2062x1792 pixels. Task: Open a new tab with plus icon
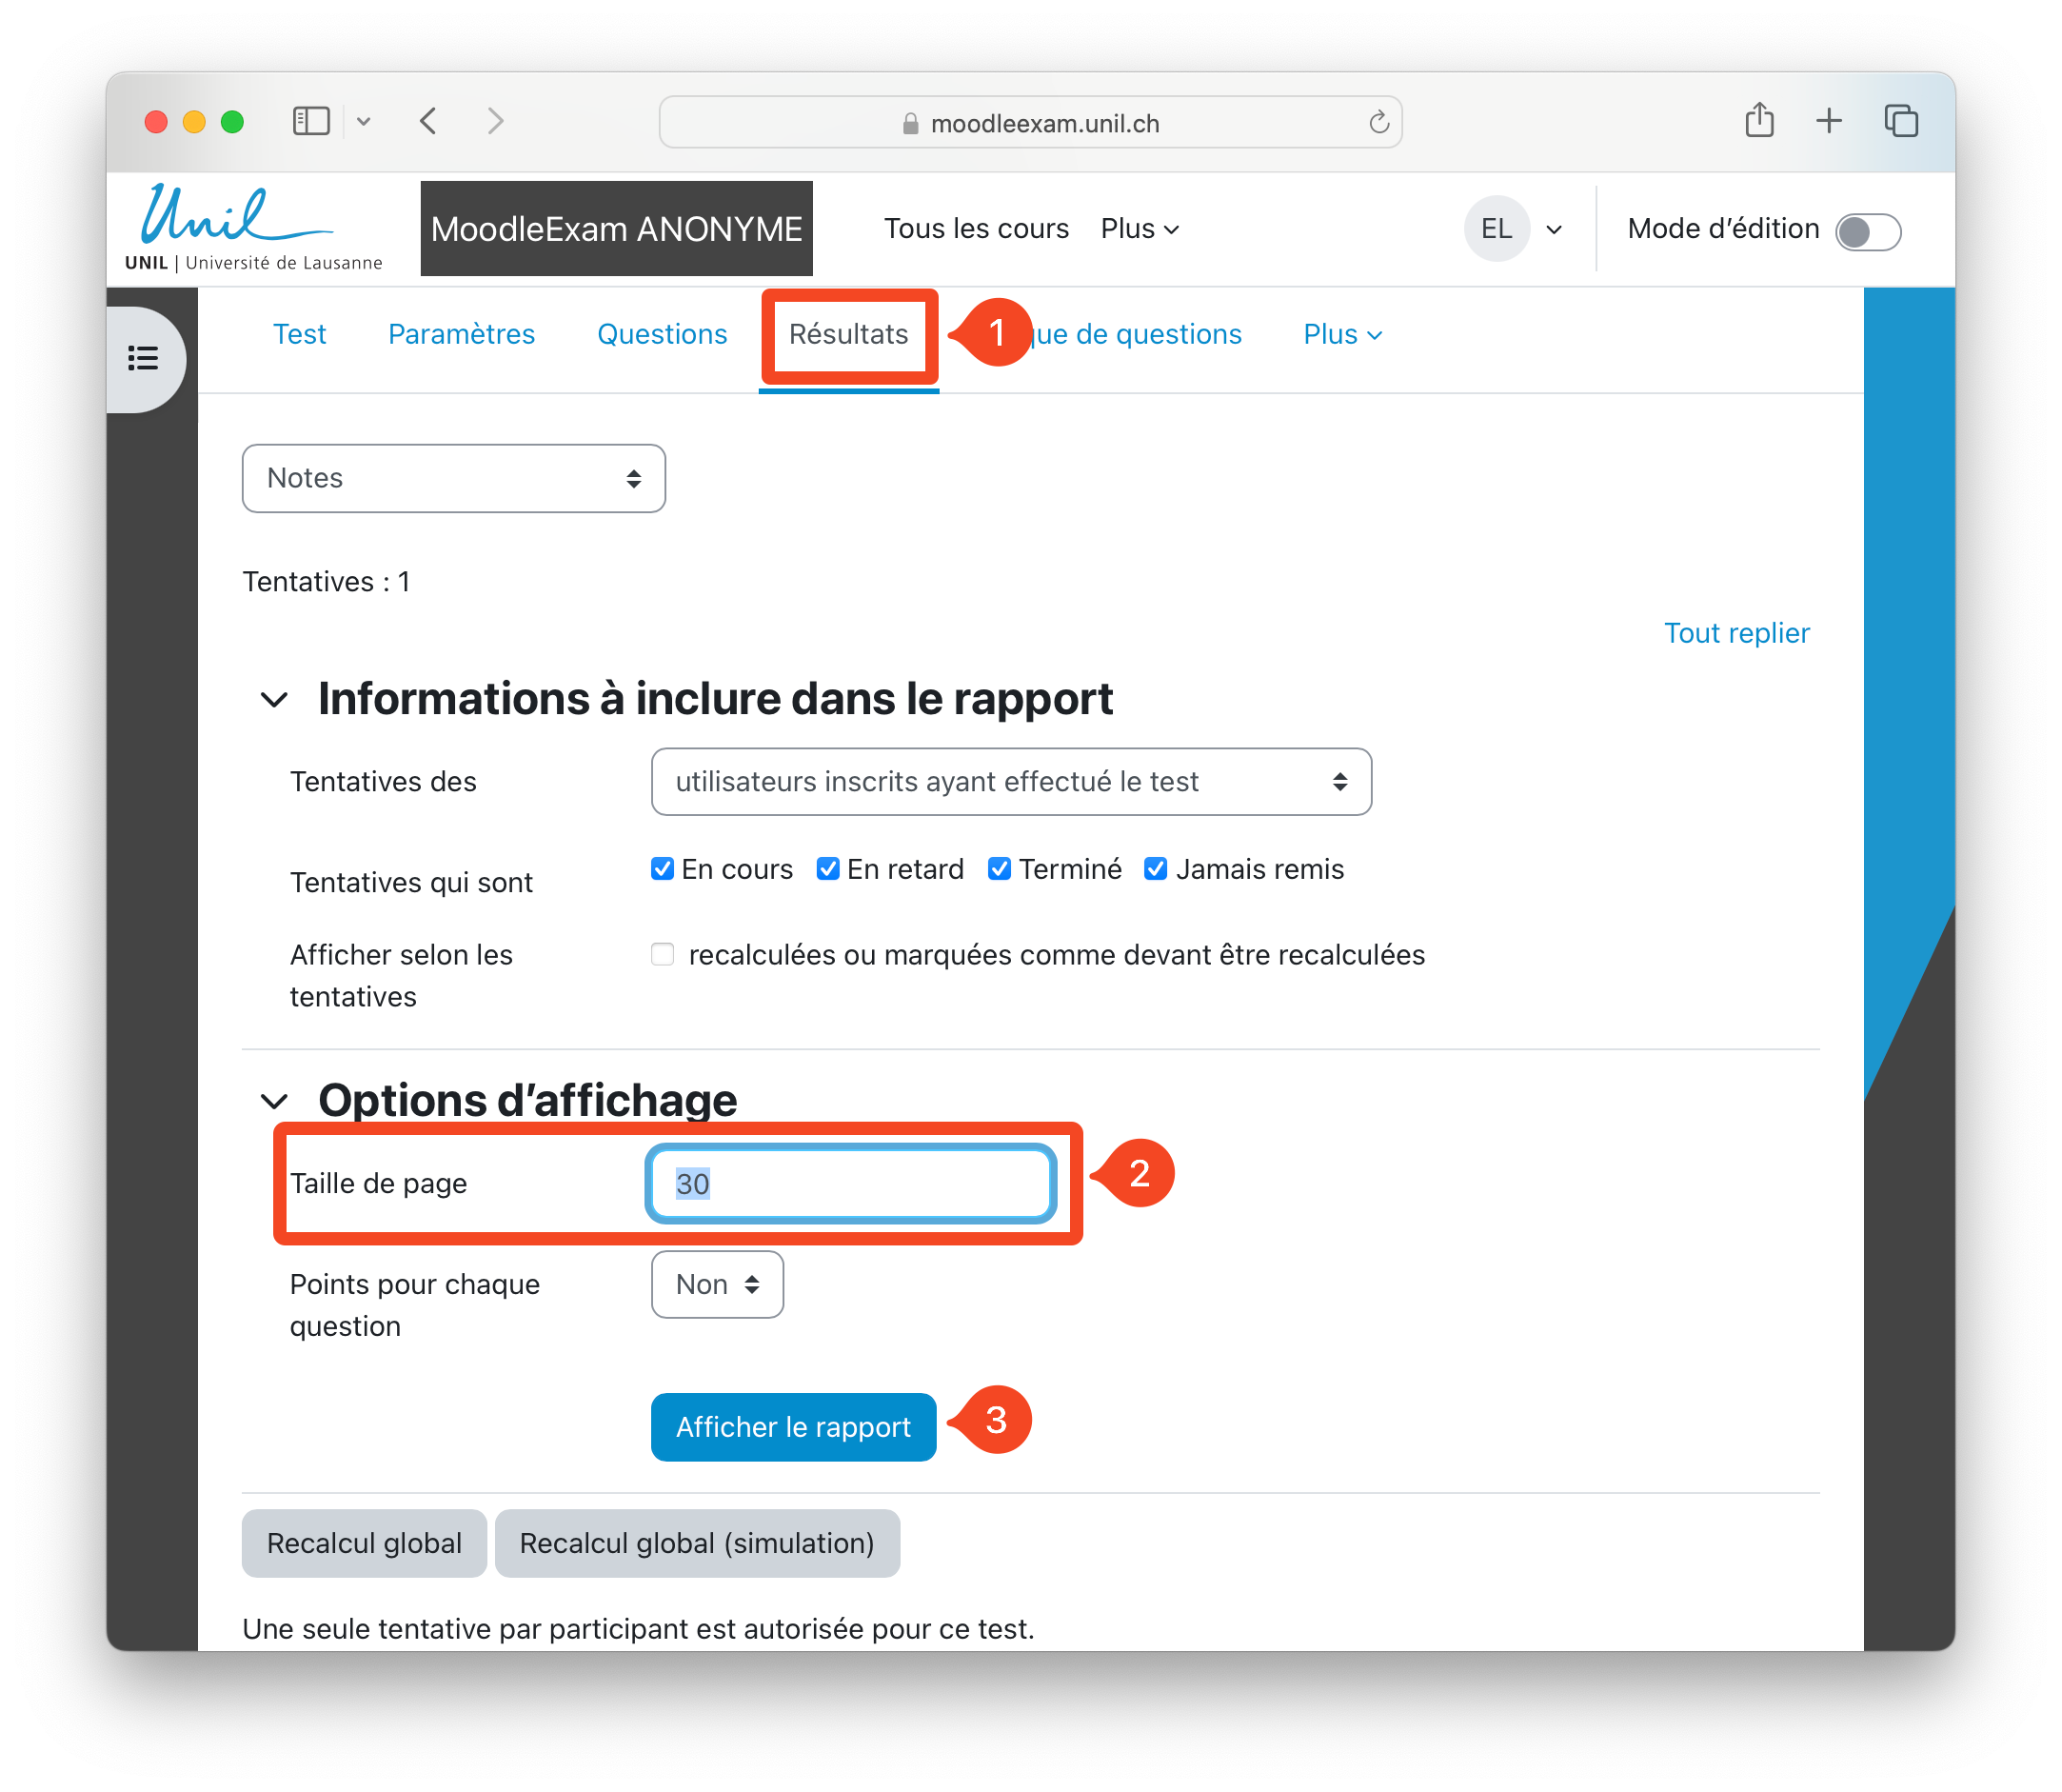coord(1828,120)
